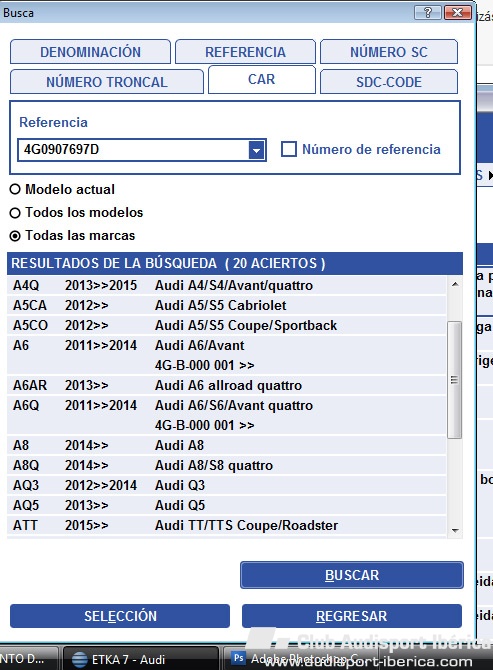Select the Modelo actual radio button
The height and width of the screenshot is (670, 493).
15,189
